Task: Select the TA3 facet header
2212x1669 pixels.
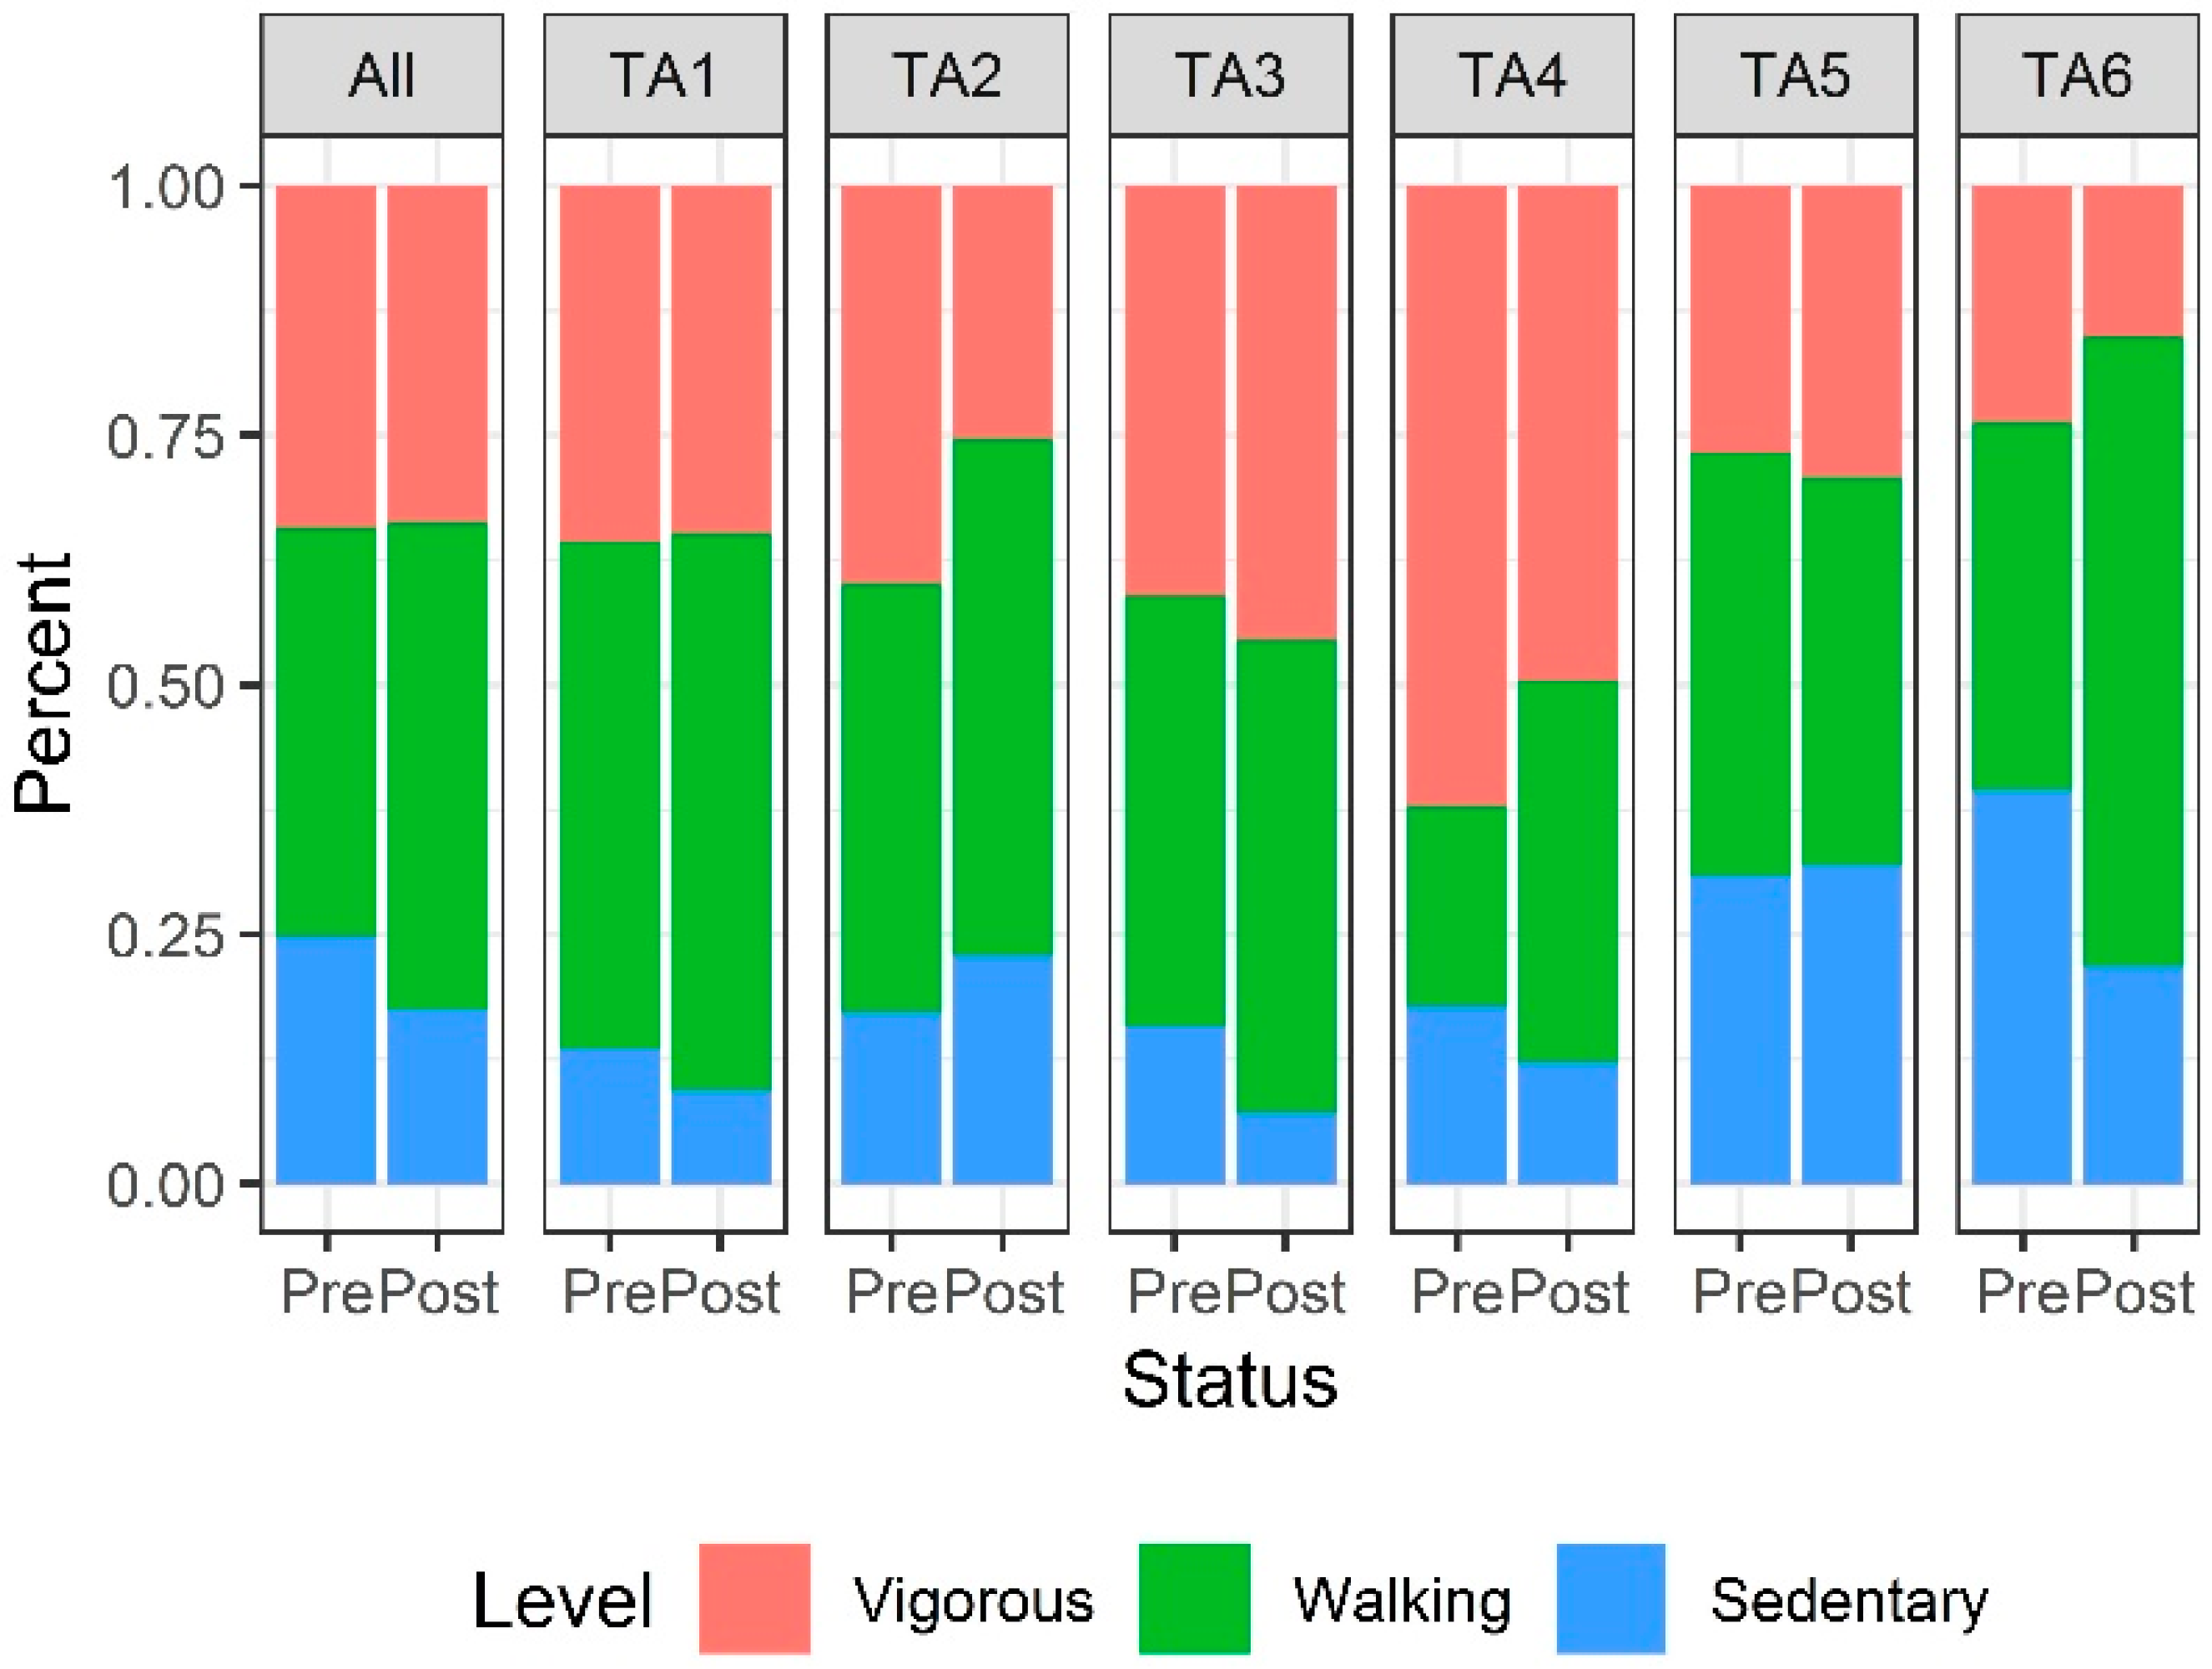Action: [1230, 76]
